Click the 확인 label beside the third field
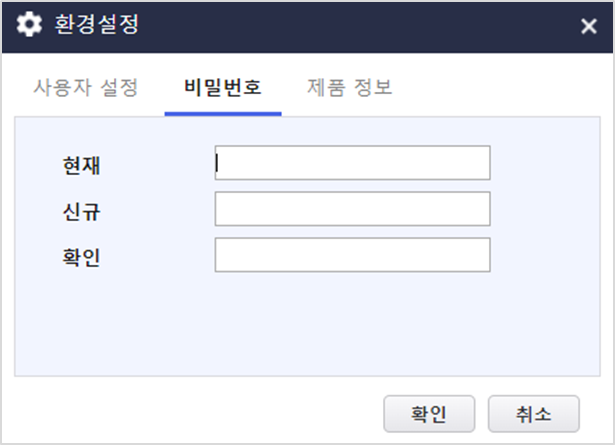Screen dimensions: 615x445 click(82, 258)
